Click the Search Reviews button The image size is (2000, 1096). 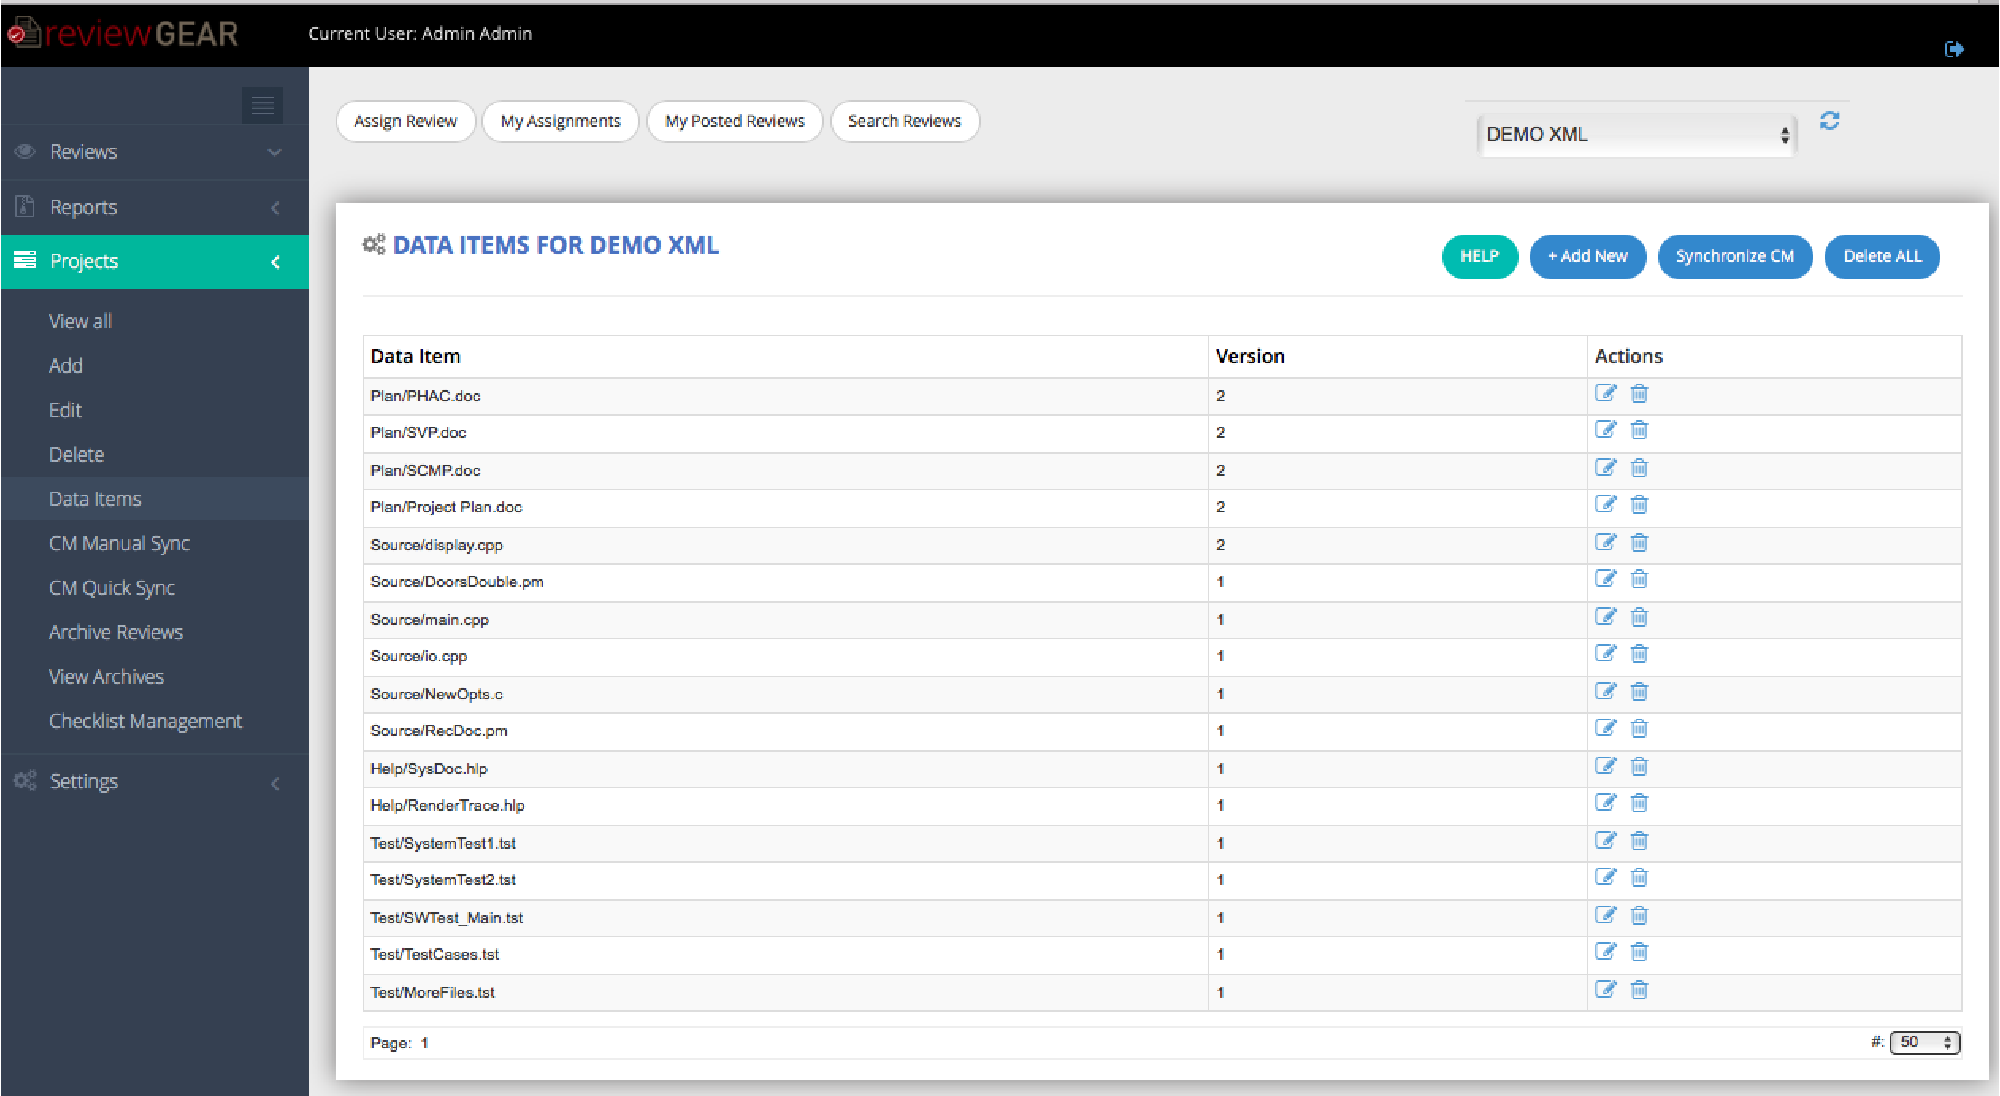point(904,121)
